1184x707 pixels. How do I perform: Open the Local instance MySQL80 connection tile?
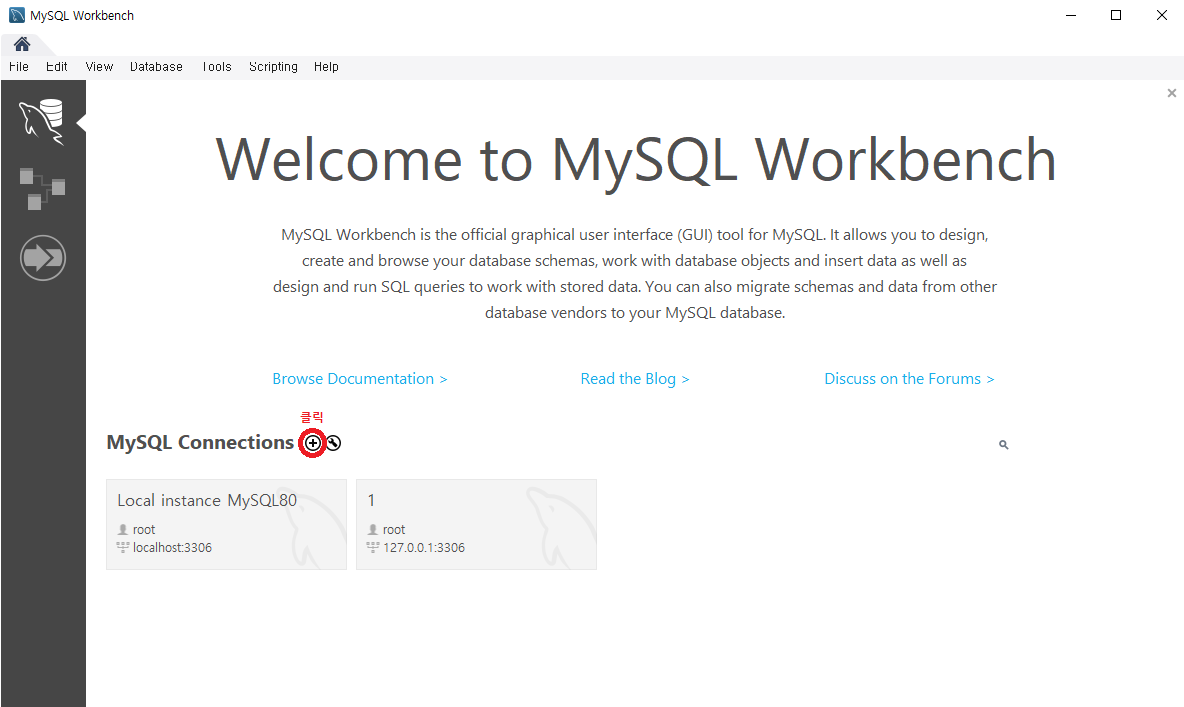tap(227, 524)
